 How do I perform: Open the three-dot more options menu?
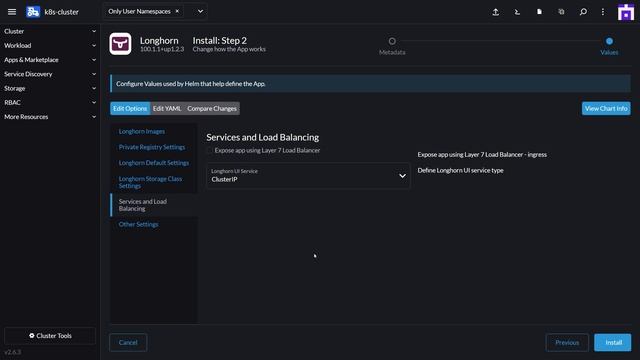point(603,12)
